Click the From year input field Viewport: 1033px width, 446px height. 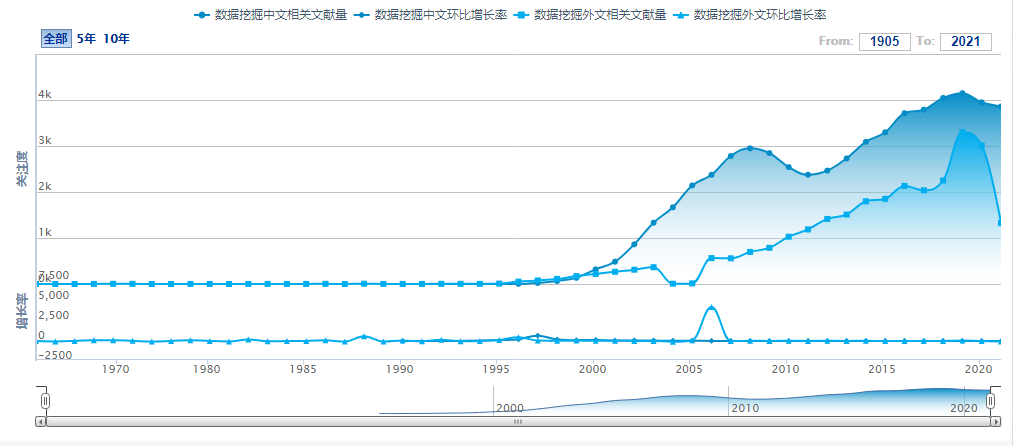[x=885, y=42]
